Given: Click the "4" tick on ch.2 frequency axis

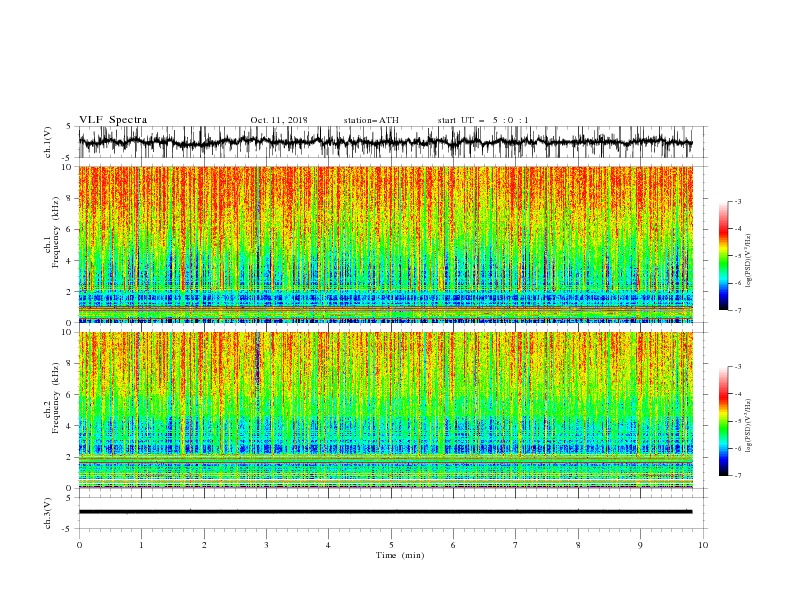Looking at the screenshot, I should pos(70,426).
